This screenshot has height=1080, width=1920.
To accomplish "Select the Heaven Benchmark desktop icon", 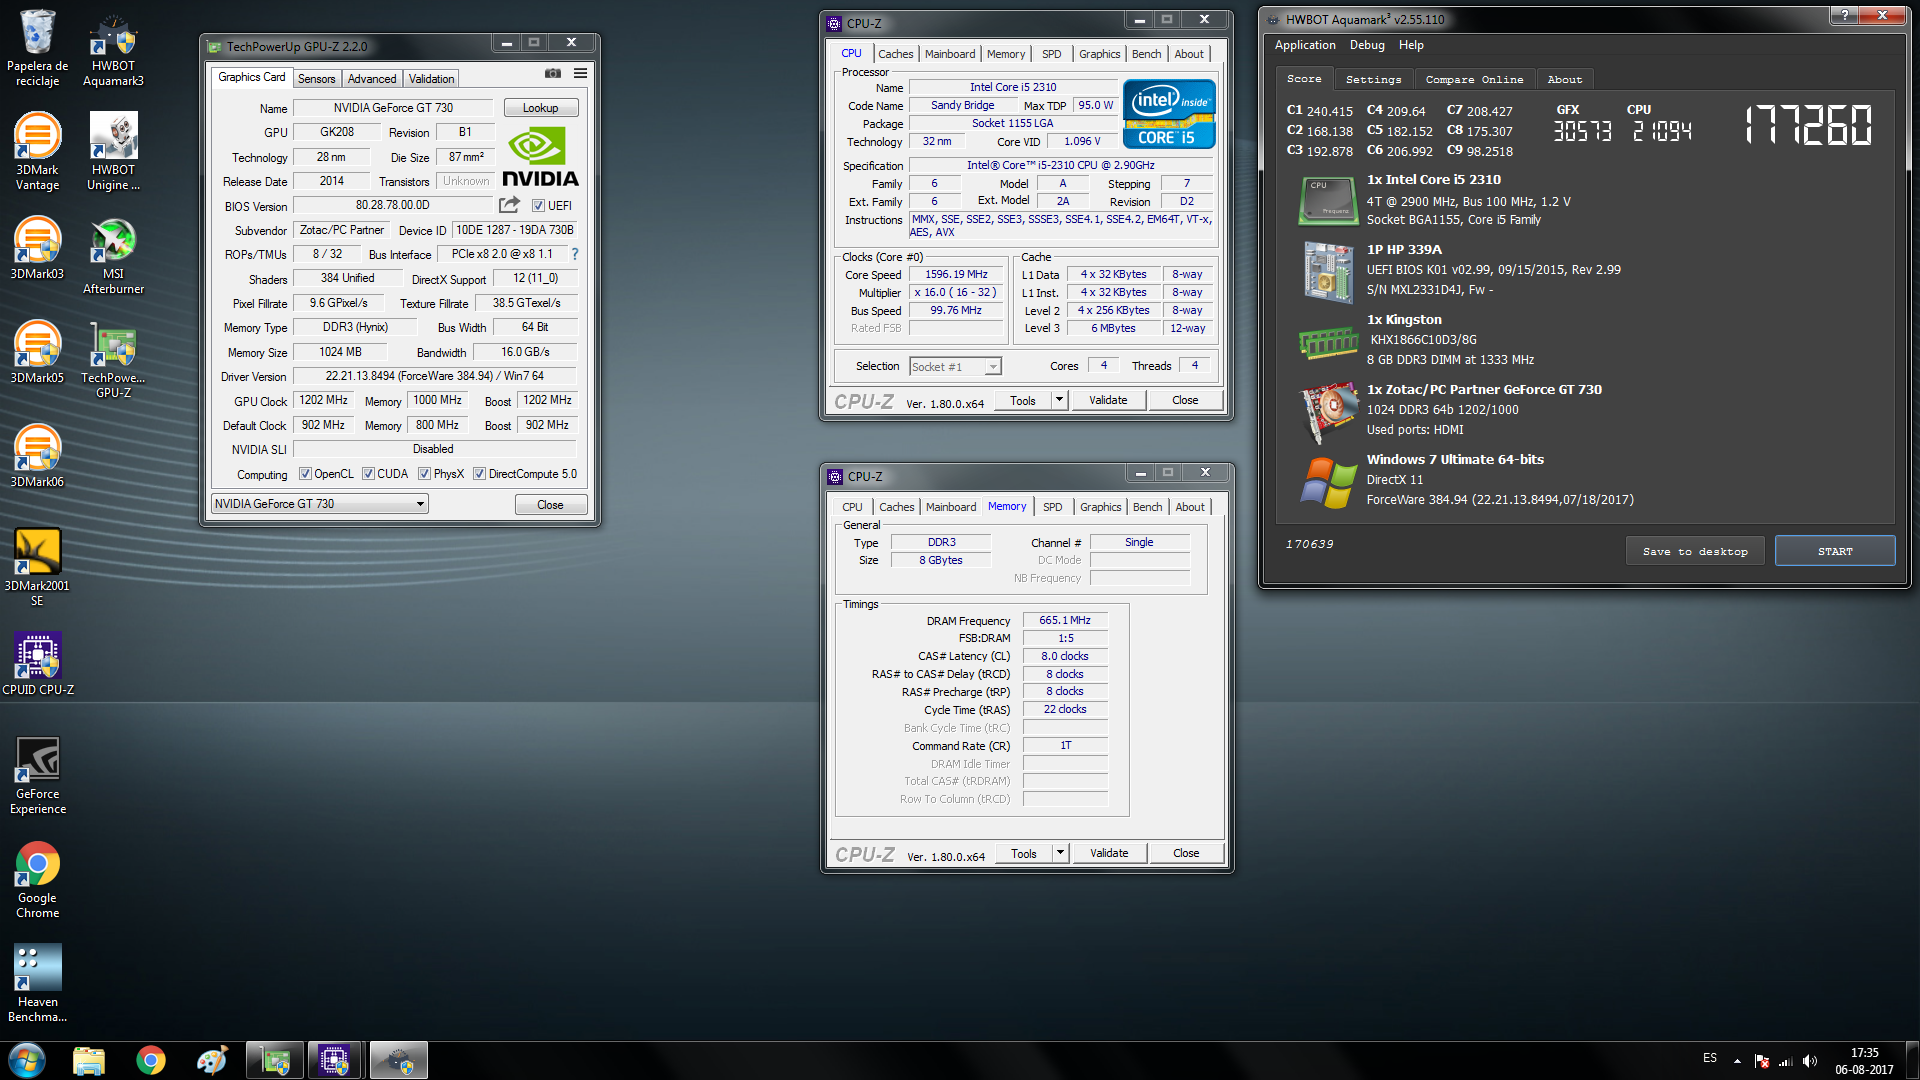I will point(38,983).
